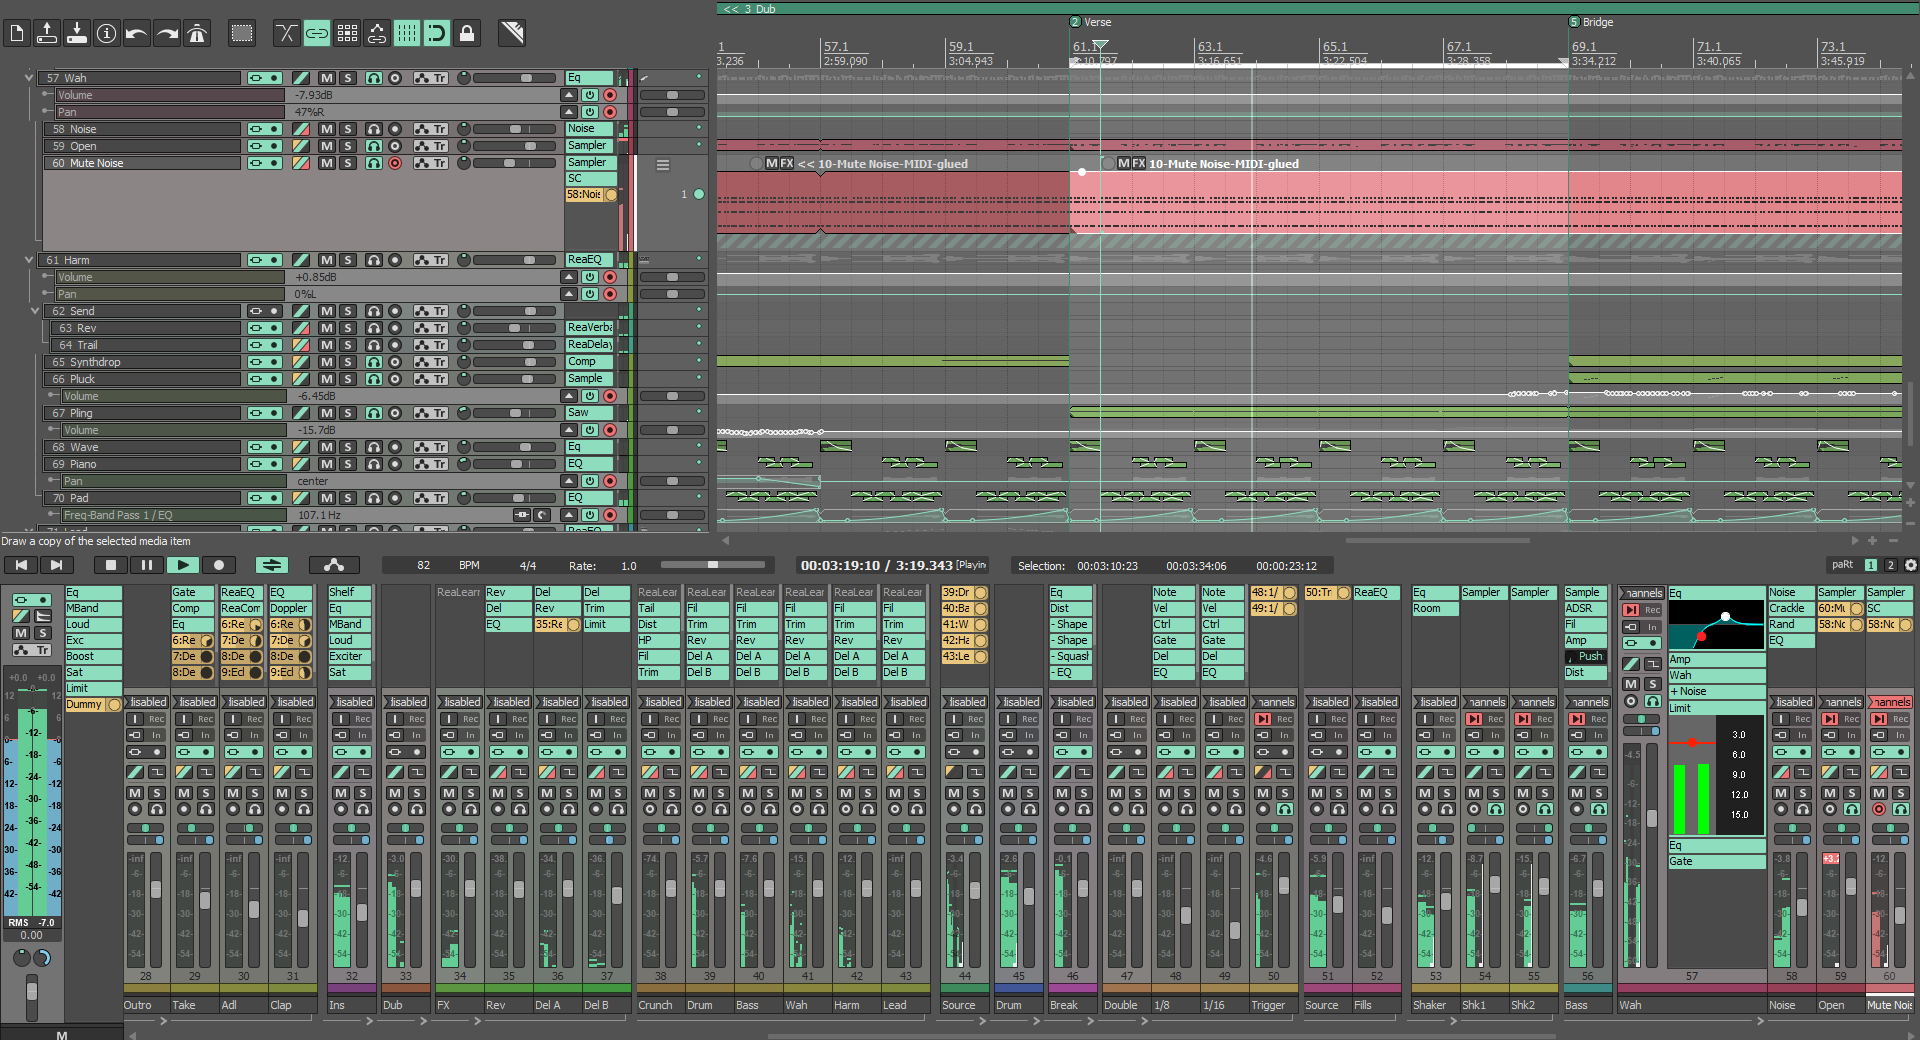Hide the Piano Pan envelope lane arrow

tap(569, 481)
